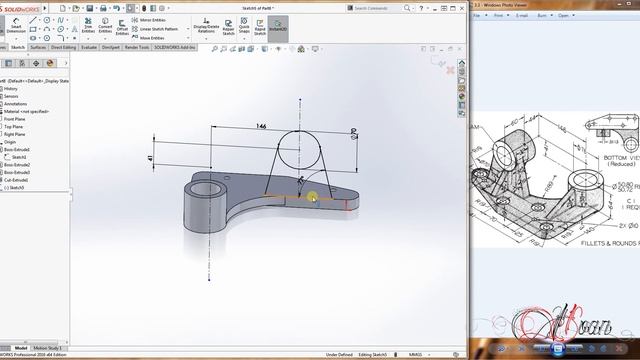Select the Spline sketch tool
The width and height of the screenshot is (640, 360).
tap(60, 20)
